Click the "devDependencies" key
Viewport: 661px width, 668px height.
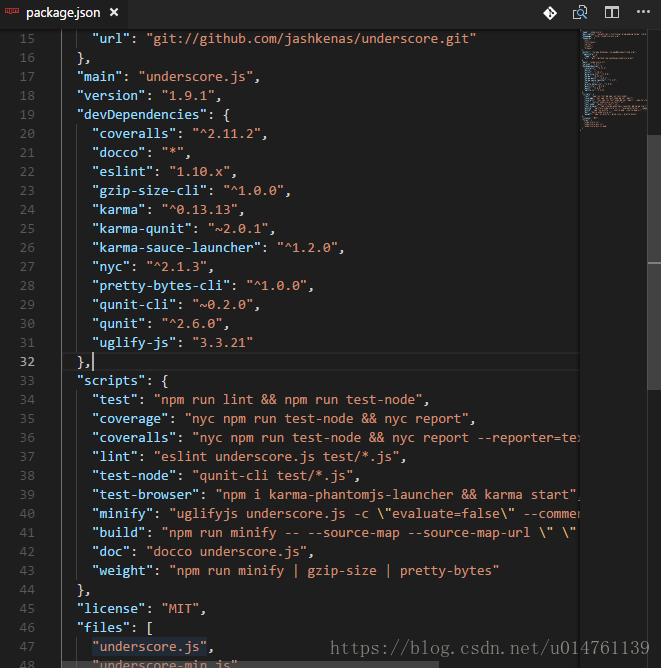pyautogui.click(x=142, y=115)
